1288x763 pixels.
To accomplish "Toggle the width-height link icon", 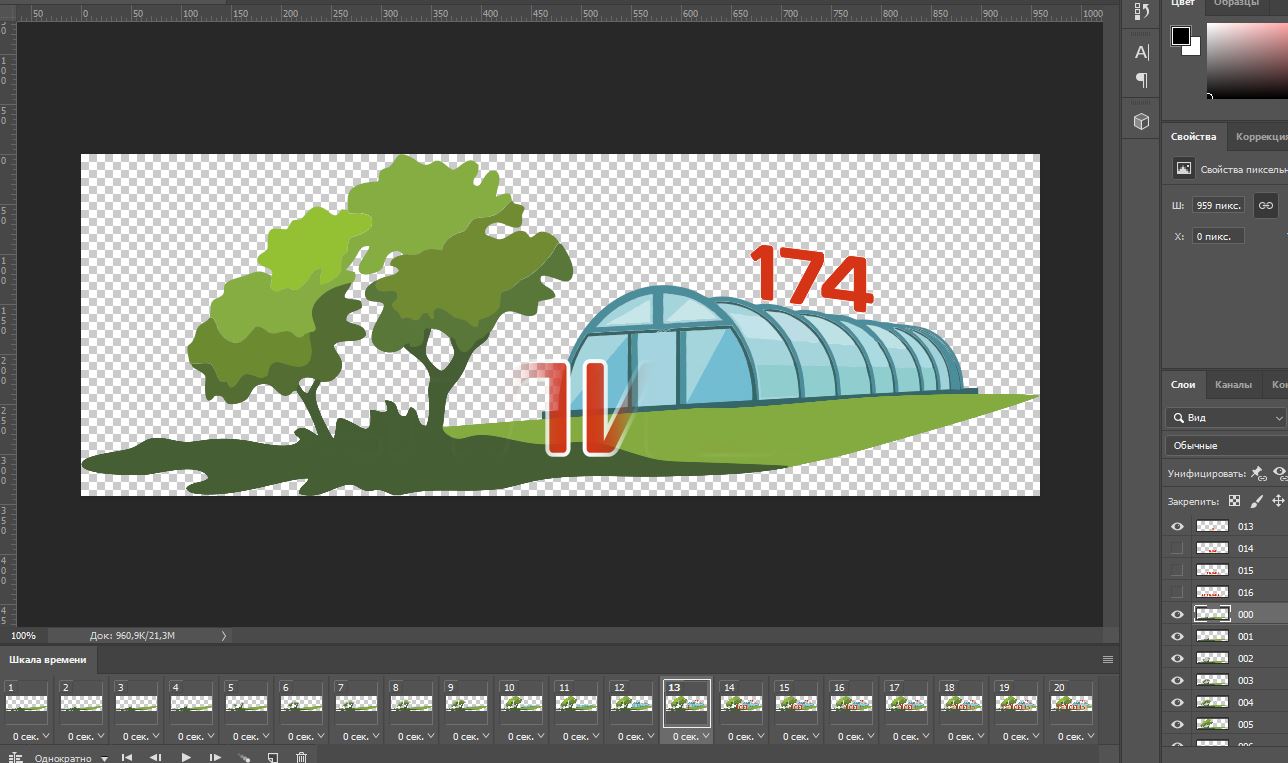I will tap(1266, 205).
